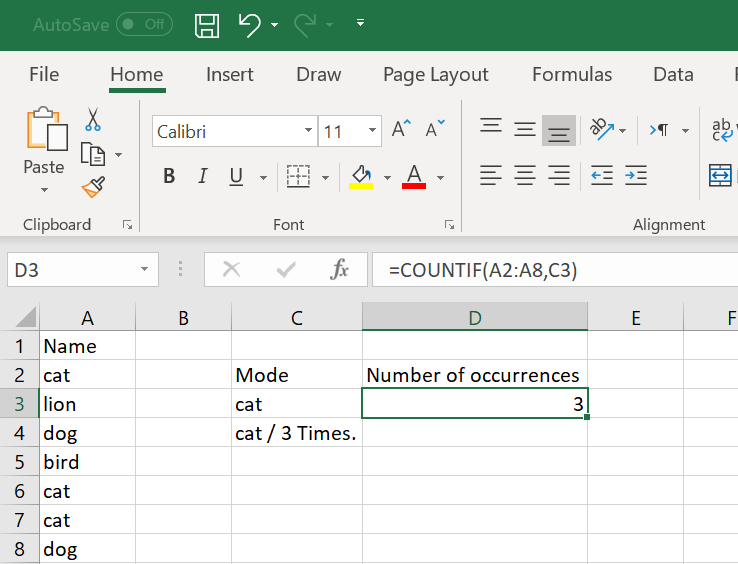Toggle Bottom Align vertical alignment

pos(559,130)
